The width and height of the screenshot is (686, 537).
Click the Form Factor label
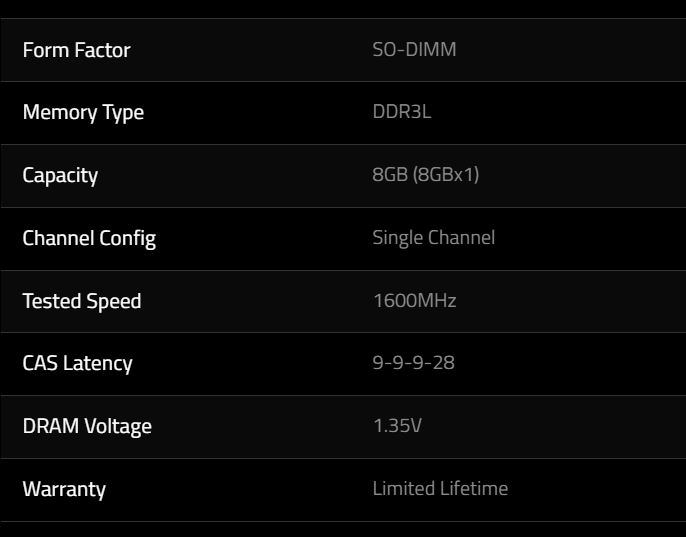pos(77,50)
